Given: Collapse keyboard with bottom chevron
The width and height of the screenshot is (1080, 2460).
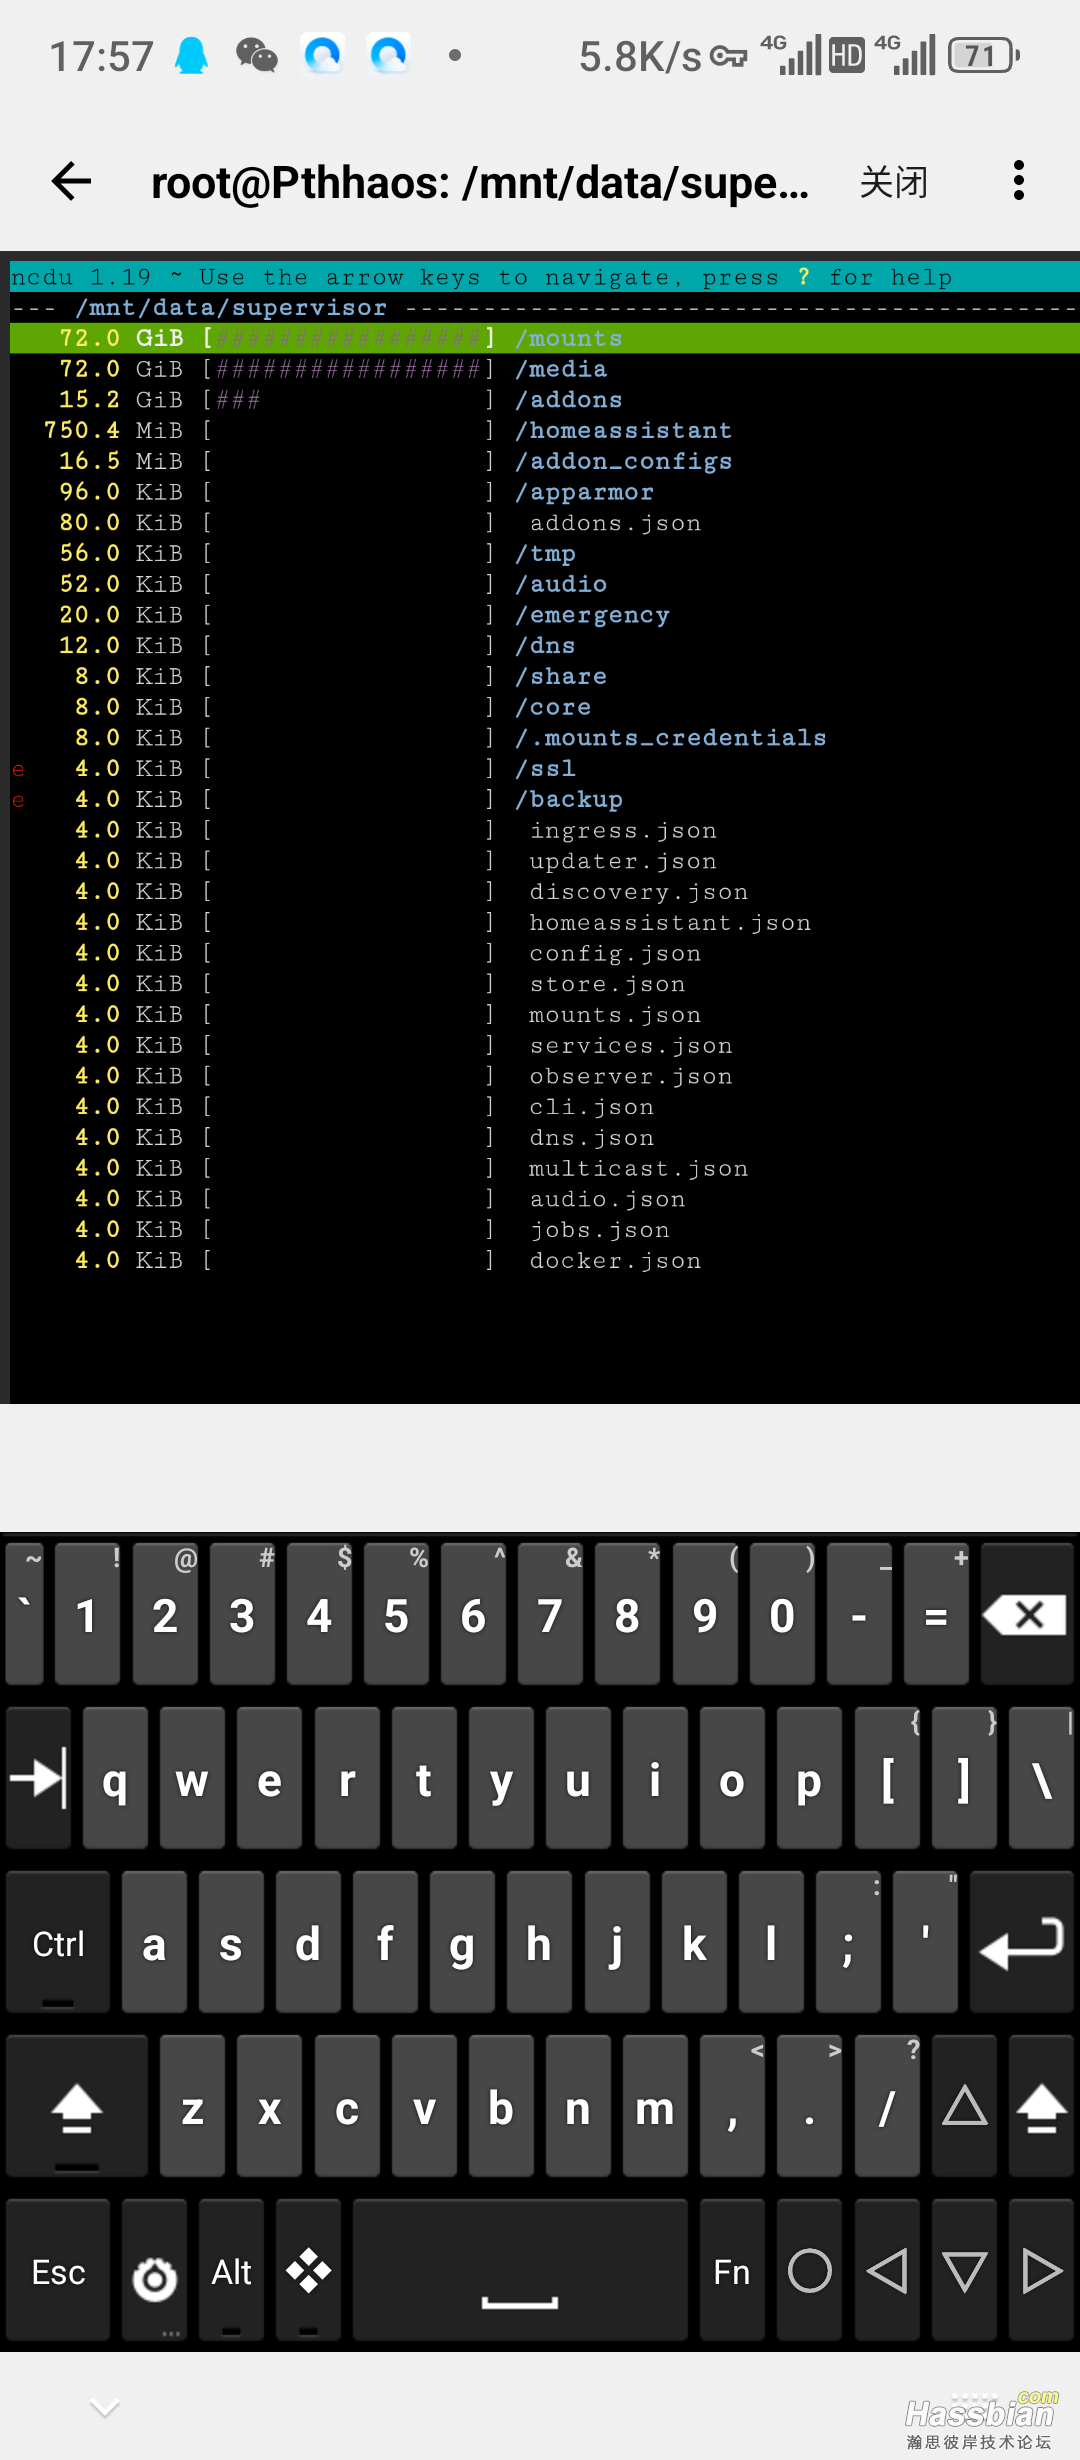Looking at the screenshot, I should pos(105,2407).
